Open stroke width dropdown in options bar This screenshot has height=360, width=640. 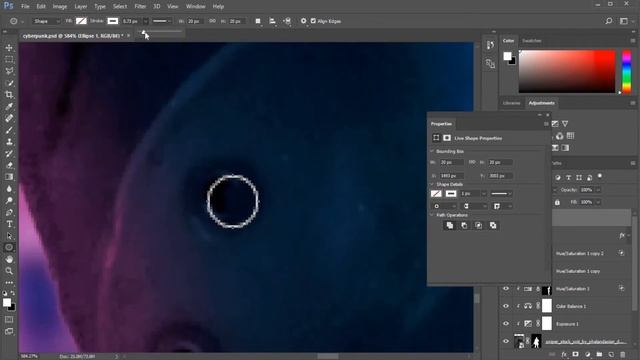pos(146,21)
